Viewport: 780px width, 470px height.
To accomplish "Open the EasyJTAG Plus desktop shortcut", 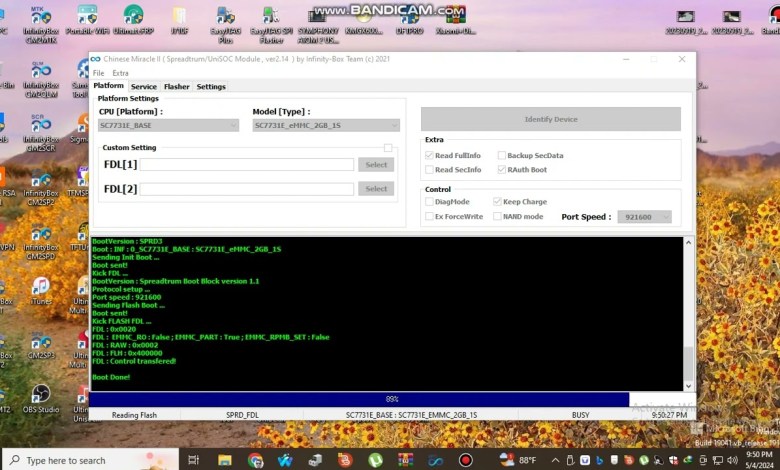I will tap(225, 24).
